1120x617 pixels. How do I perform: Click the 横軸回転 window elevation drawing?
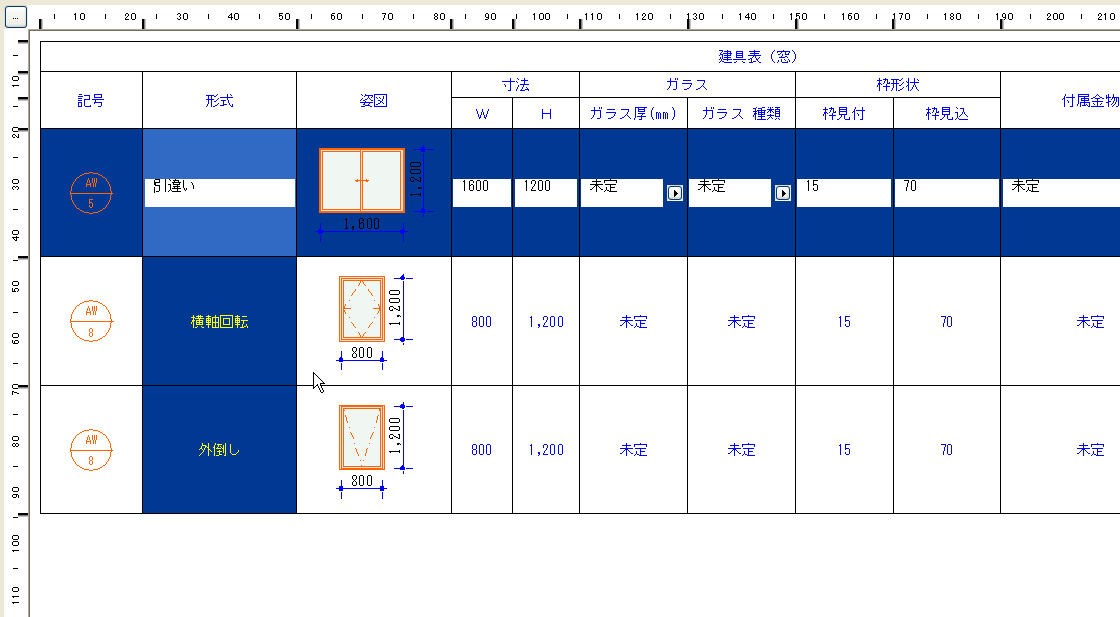(362, 309)
